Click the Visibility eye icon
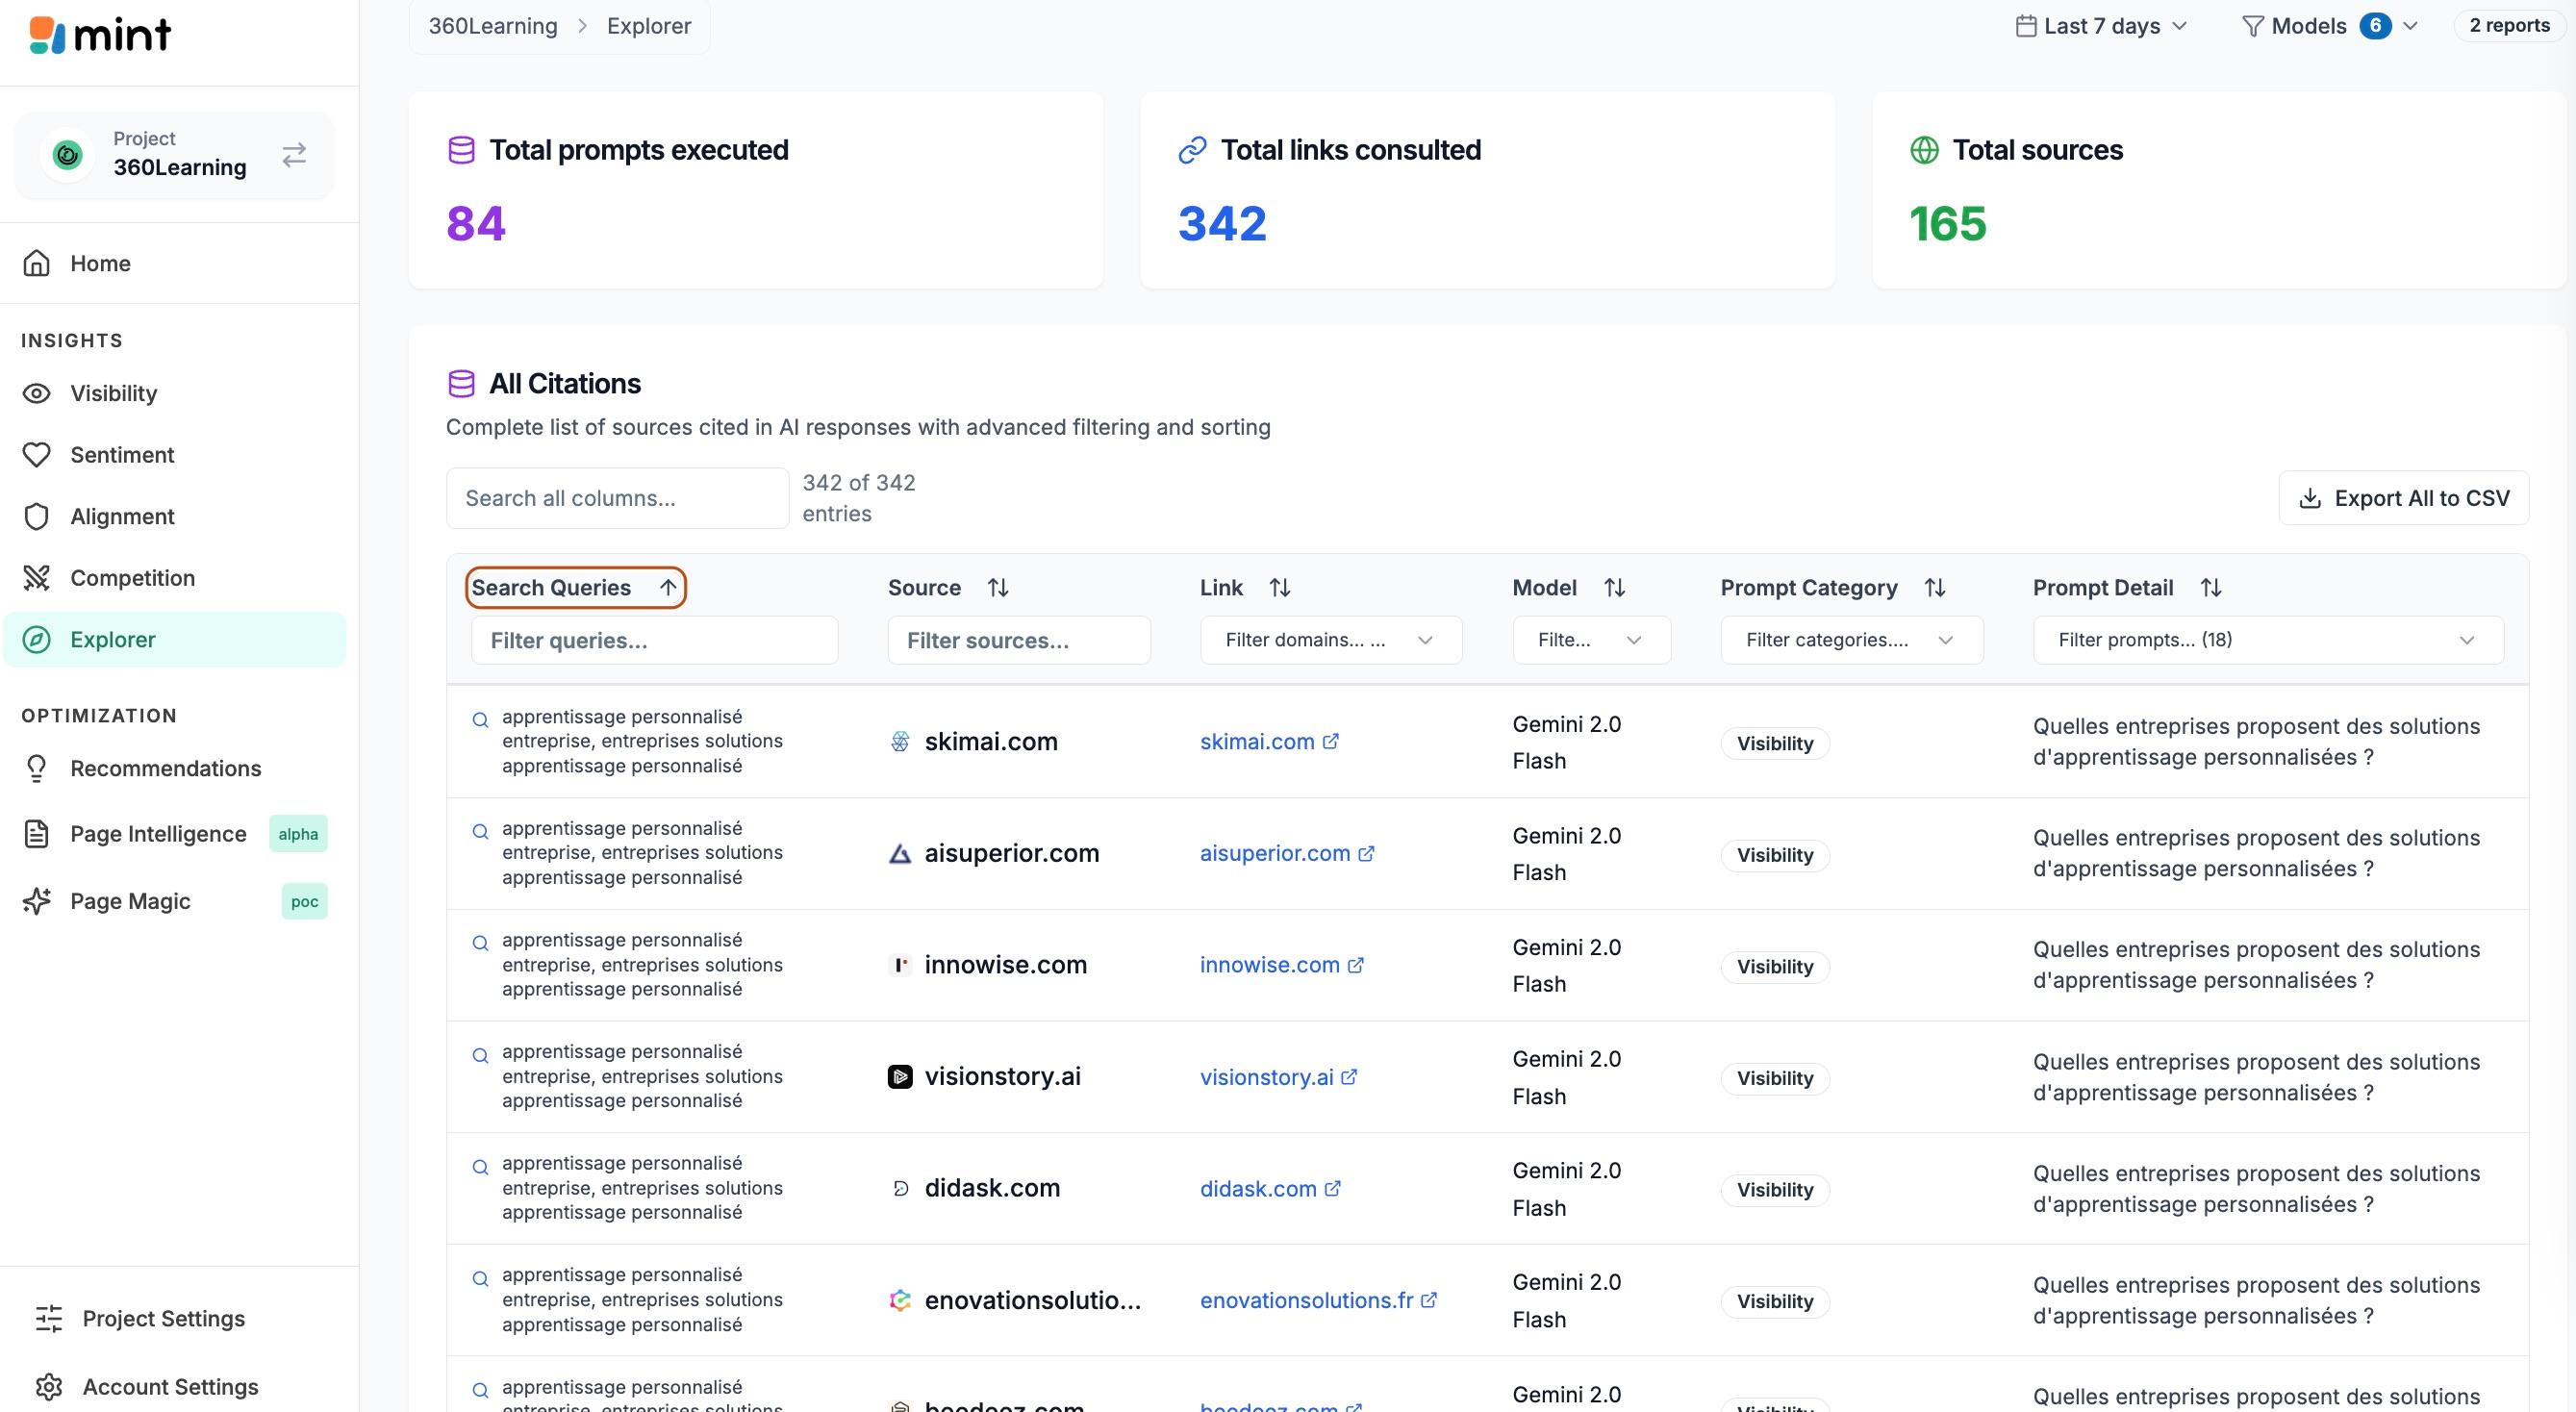The height and width of the screenshot is (1412, 2576). pyautogui.click(x=37, y=393)
